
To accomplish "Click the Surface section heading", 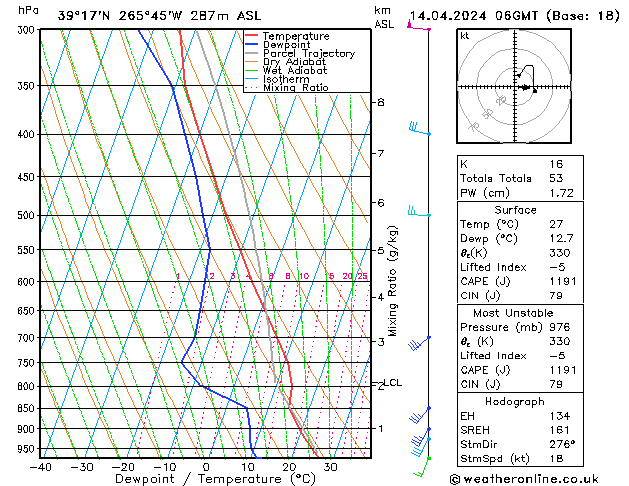I will pyautogui.click(x=515, y=210).
